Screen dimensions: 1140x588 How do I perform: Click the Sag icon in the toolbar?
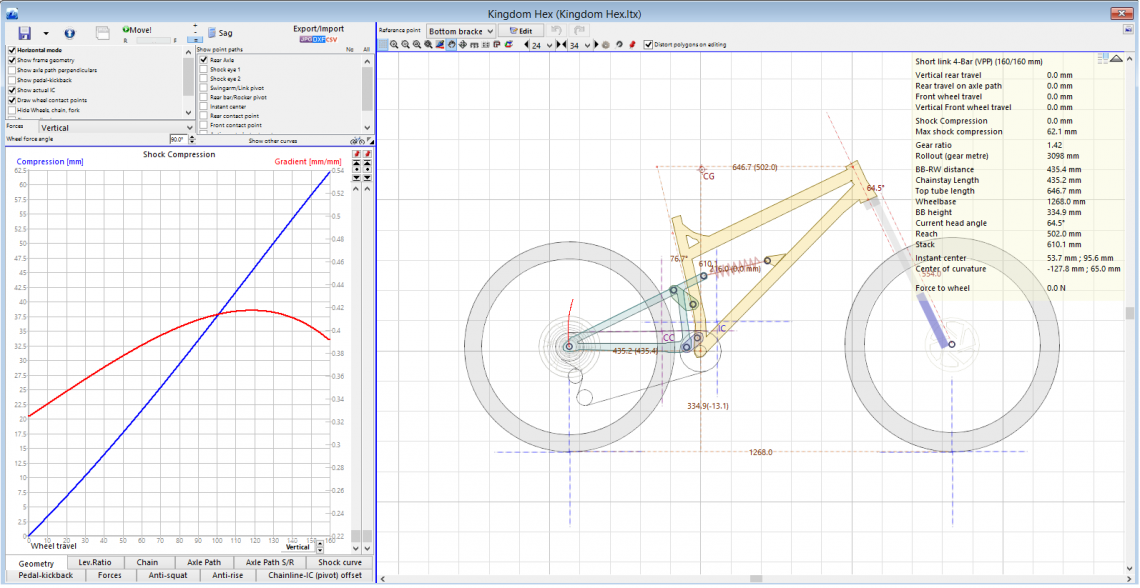click(211, 33)
